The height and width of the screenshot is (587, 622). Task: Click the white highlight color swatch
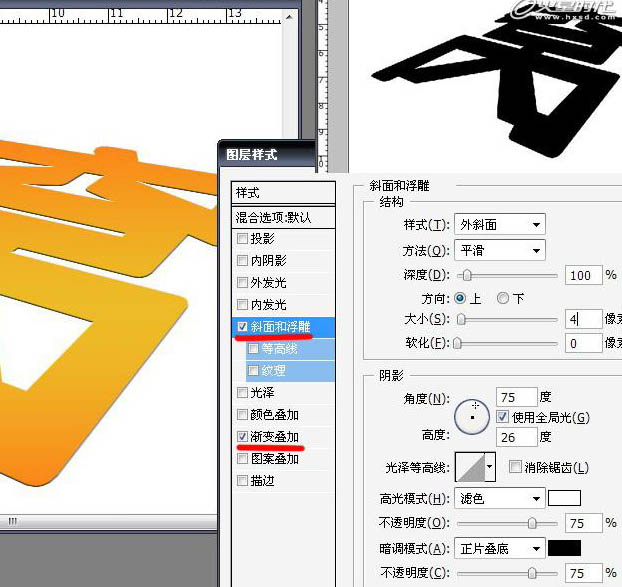click(565, 498)
